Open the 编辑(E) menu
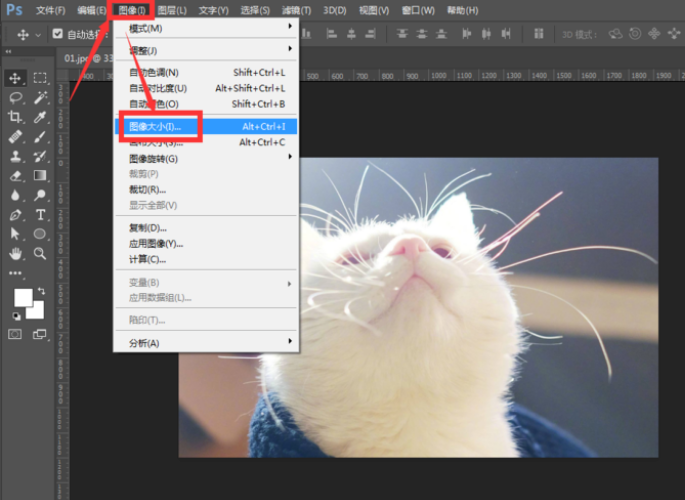 91,10
